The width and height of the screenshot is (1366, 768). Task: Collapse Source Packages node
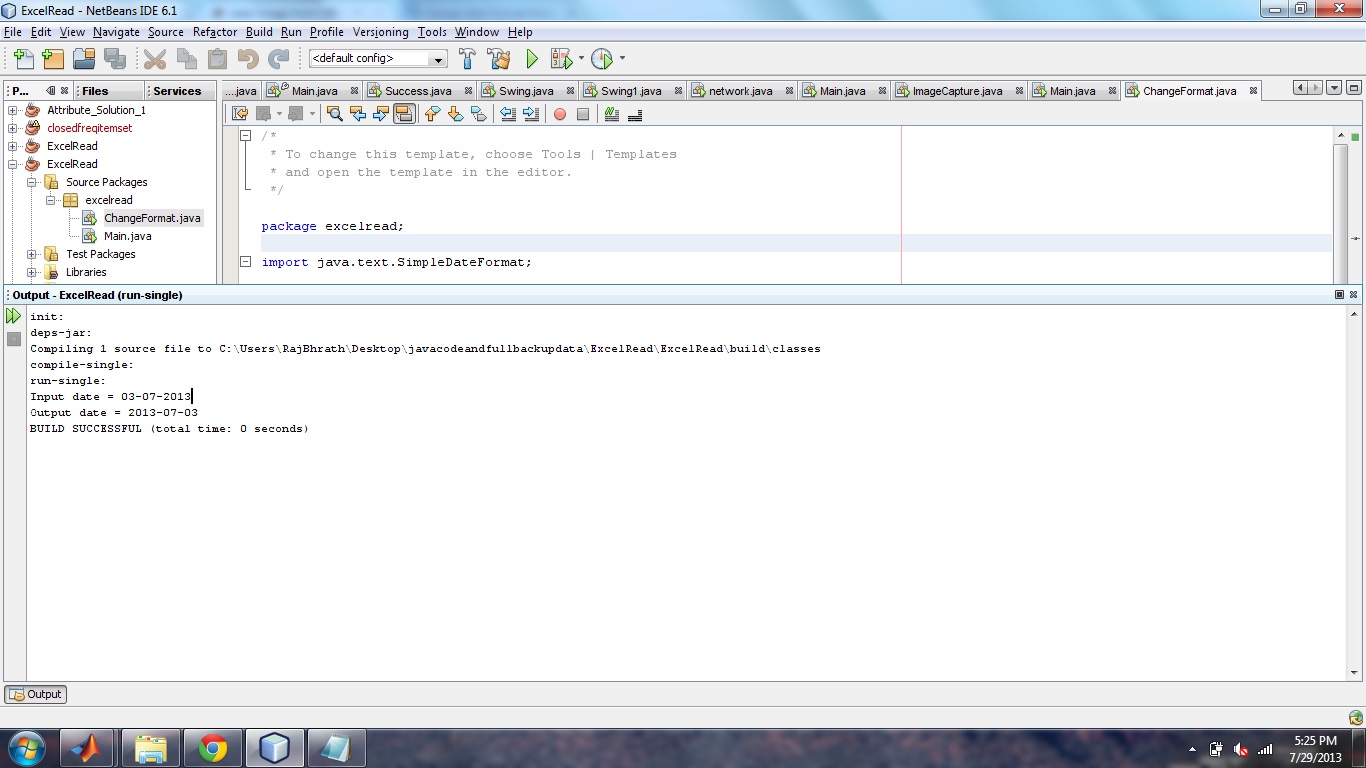click(32, 182)
